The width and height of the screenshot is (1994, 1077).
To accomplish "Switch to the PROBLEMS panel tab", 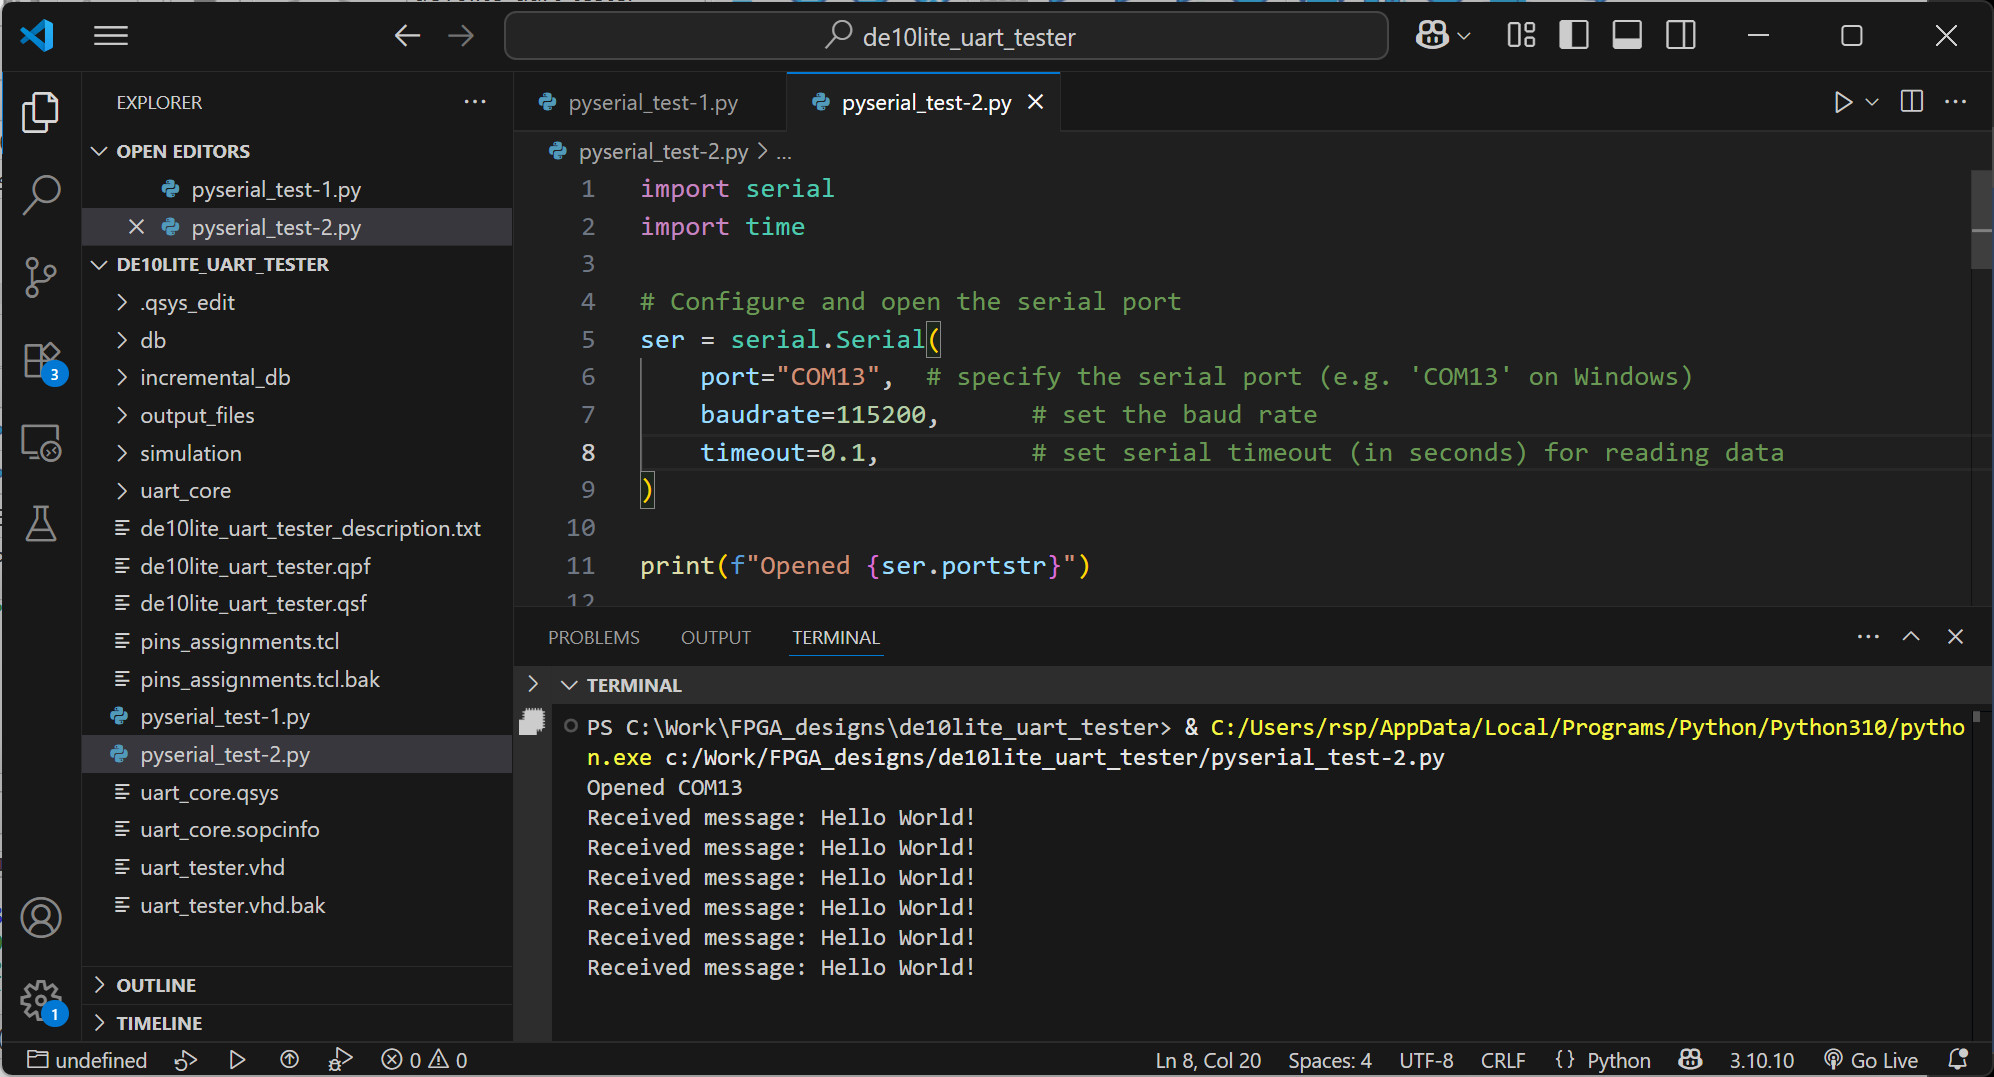I will (x=593, y=638).
